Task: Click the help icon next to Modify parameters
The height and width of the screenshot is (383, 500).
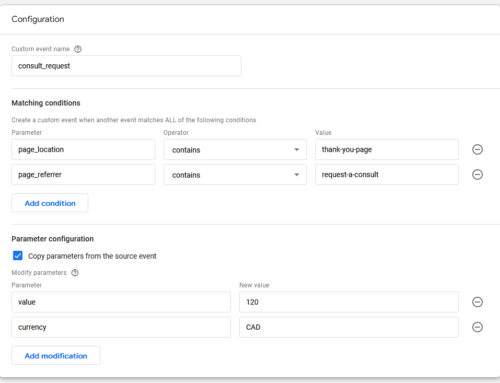Action: click(x=75, y=273)
